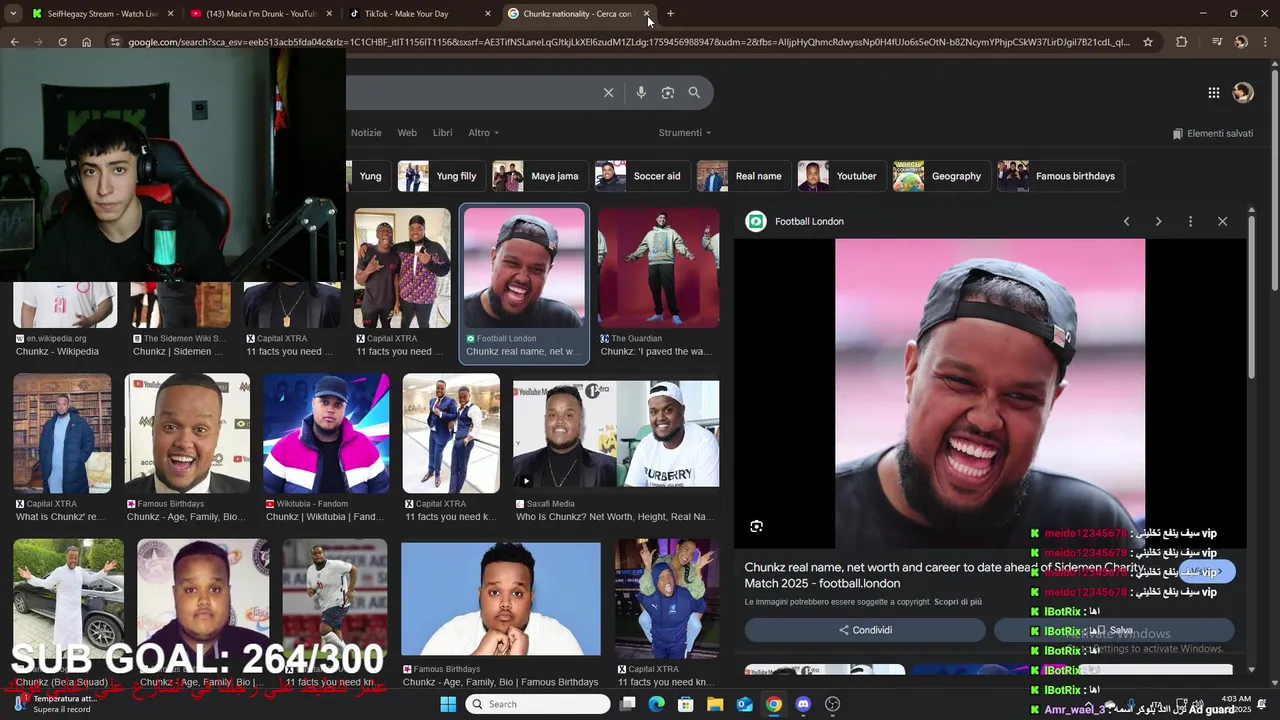The image size is (1280, 720).
Task: Go to browser home page
Action: pyautogui.click(x=86, y=42)
